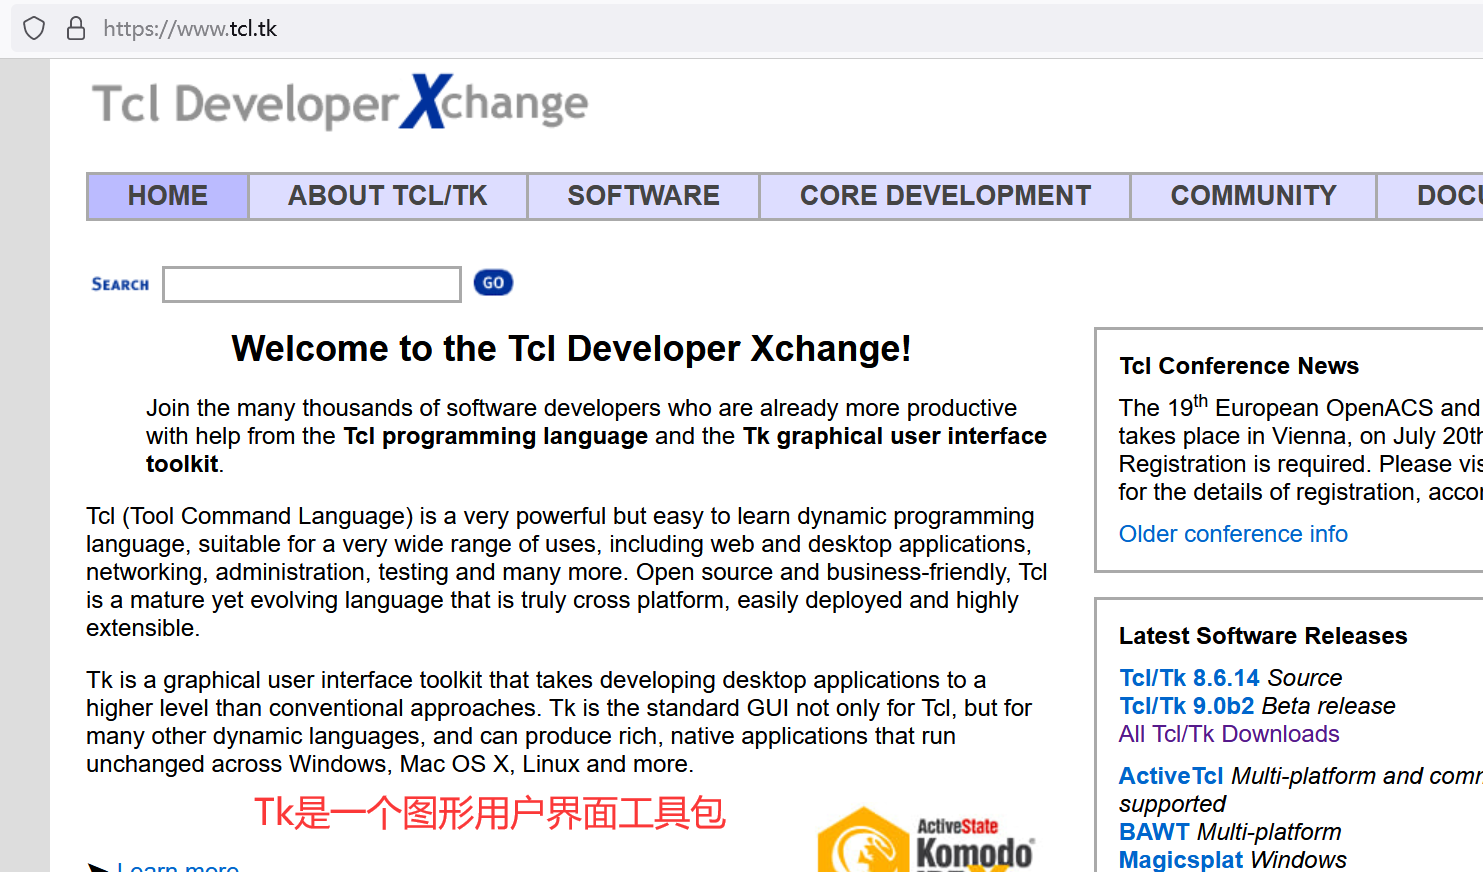Click the paragraph starting 'Tcl (Tool Command Language)'
Screen dimensions: 1483x872
pos(567,572)
